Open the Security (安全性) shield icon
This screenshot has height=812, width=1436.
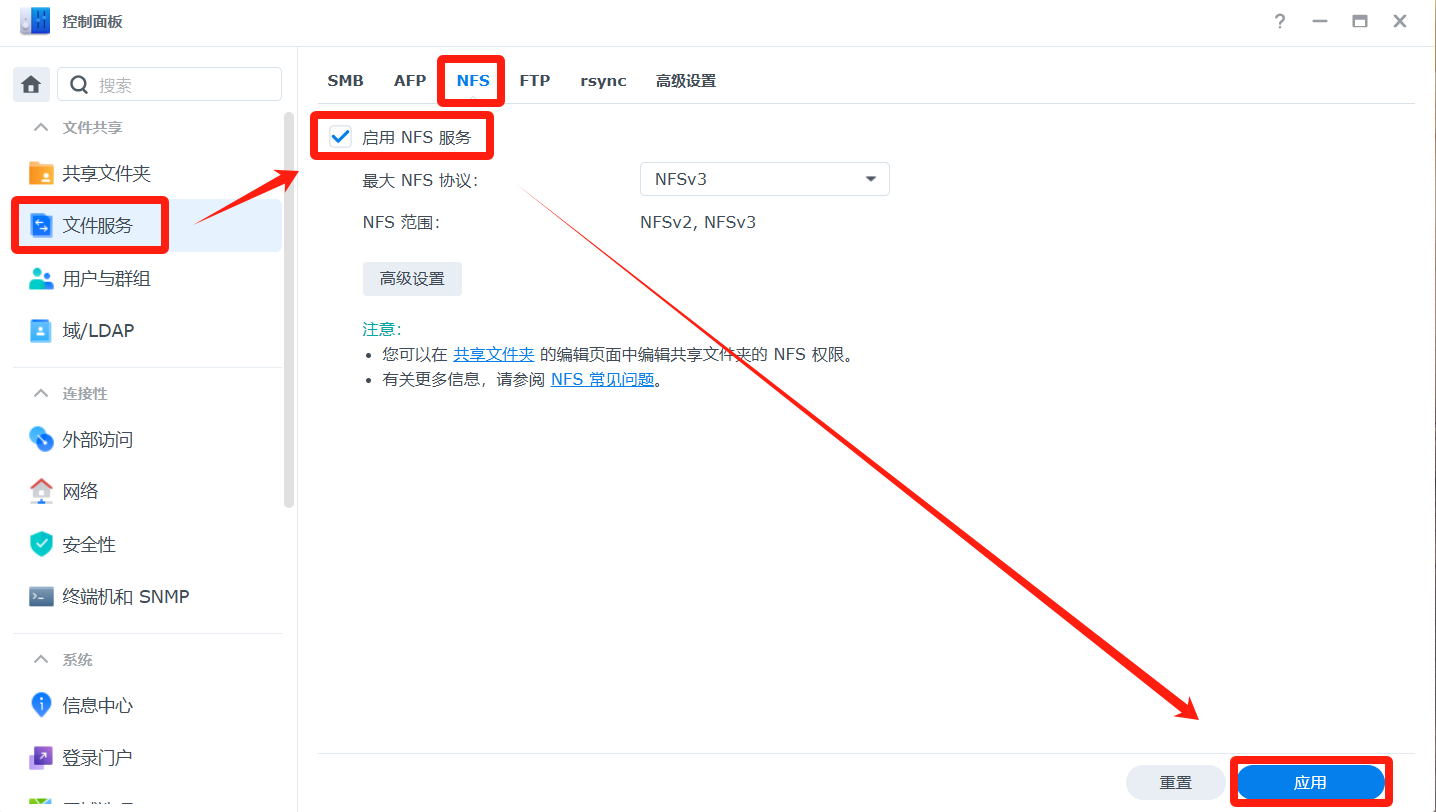click(41, 544)
